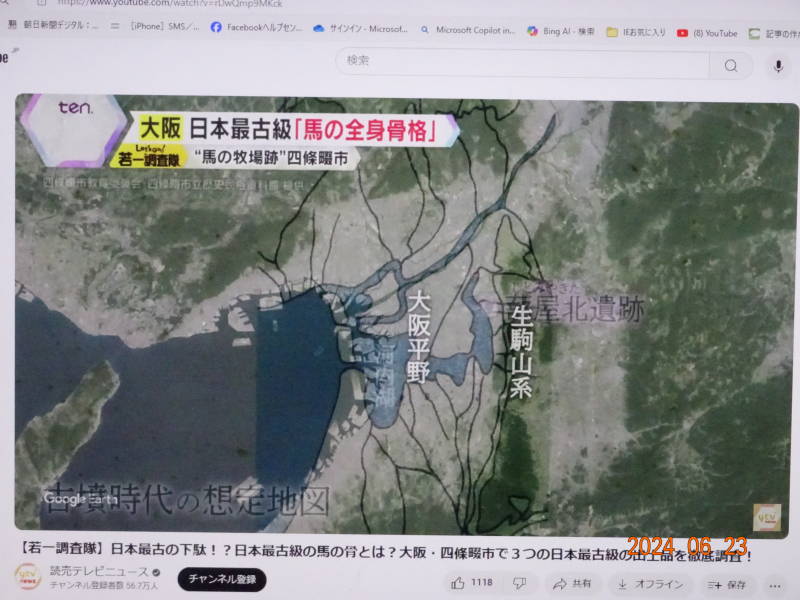Open the Facebook help center bookmark

pyautogui.click(x=256, y=27)
